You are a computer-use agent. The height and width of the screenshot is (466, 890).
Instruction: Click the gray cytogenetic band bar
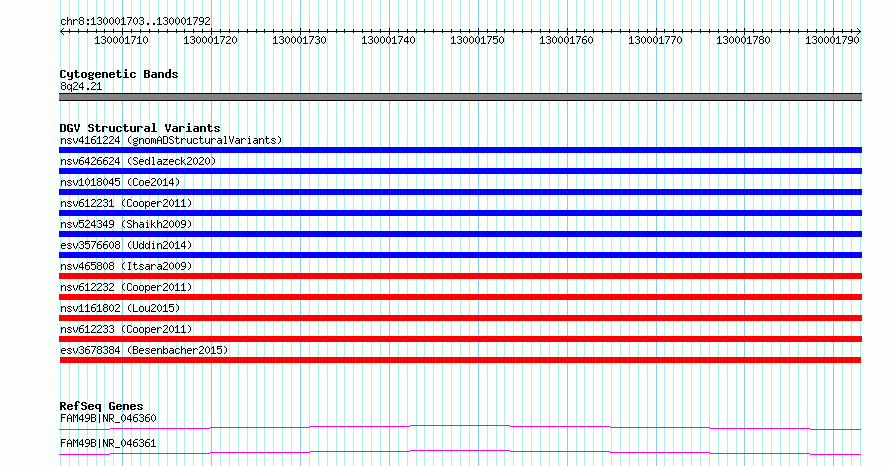coord(460,97)
